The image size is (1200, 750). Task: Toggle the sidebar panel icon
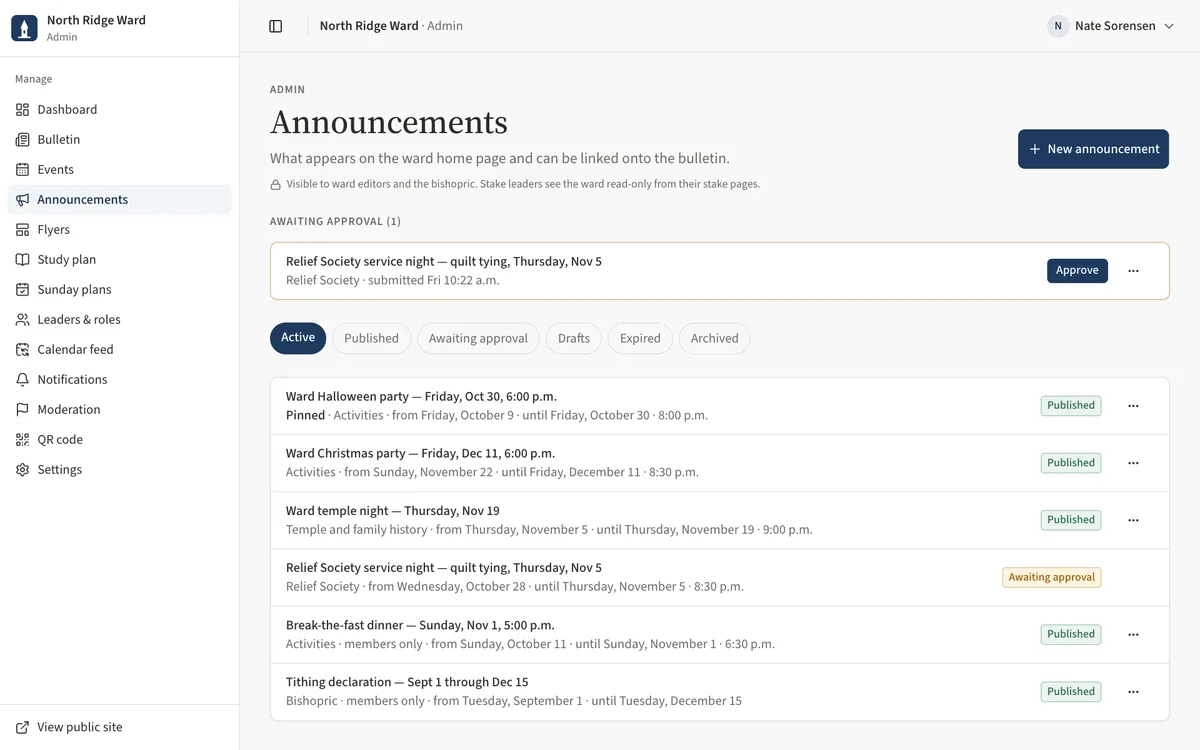(x=276, y=26)
